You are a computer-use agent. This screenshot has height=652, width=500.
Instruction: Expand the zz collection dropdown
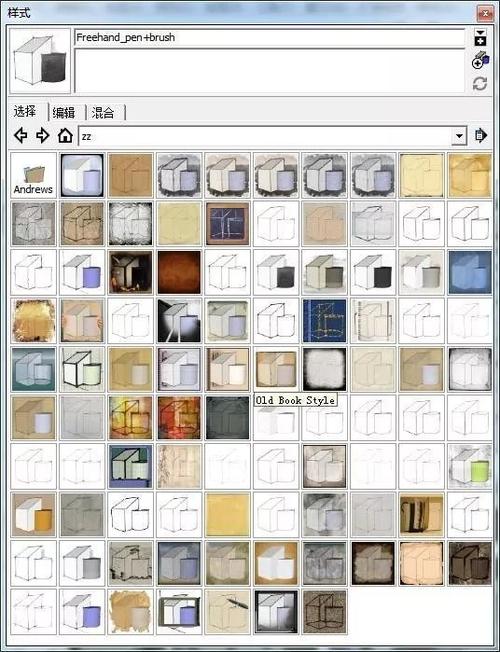tap(459, 136)
